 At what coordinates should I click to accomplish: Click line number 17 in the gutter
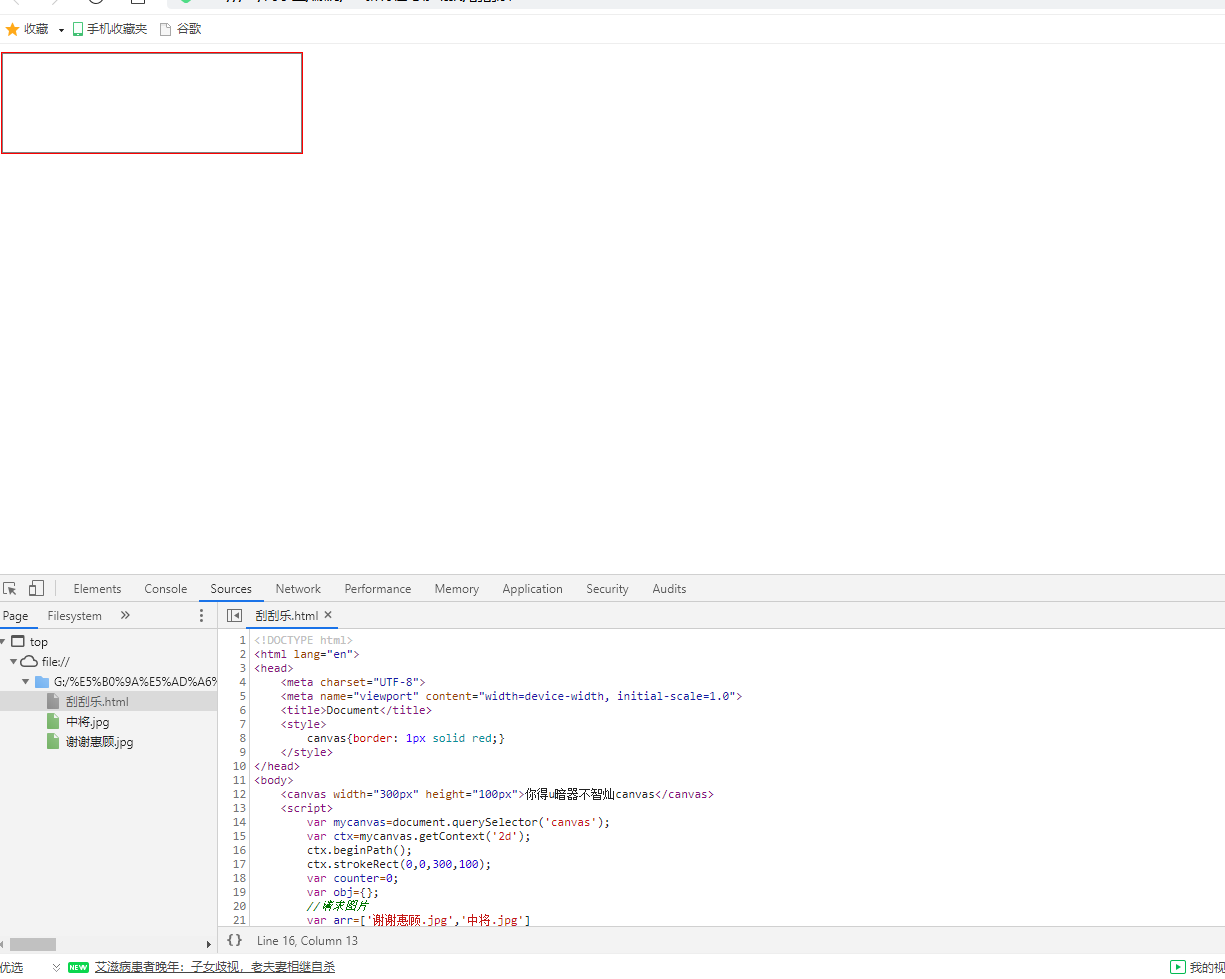tap(239, 864)
